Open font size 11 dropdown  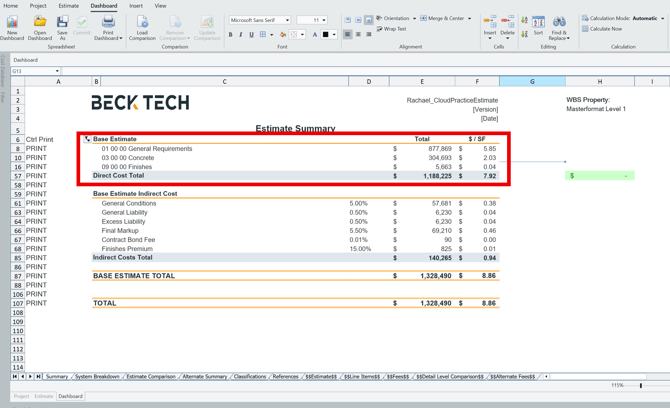pos(324,20)
